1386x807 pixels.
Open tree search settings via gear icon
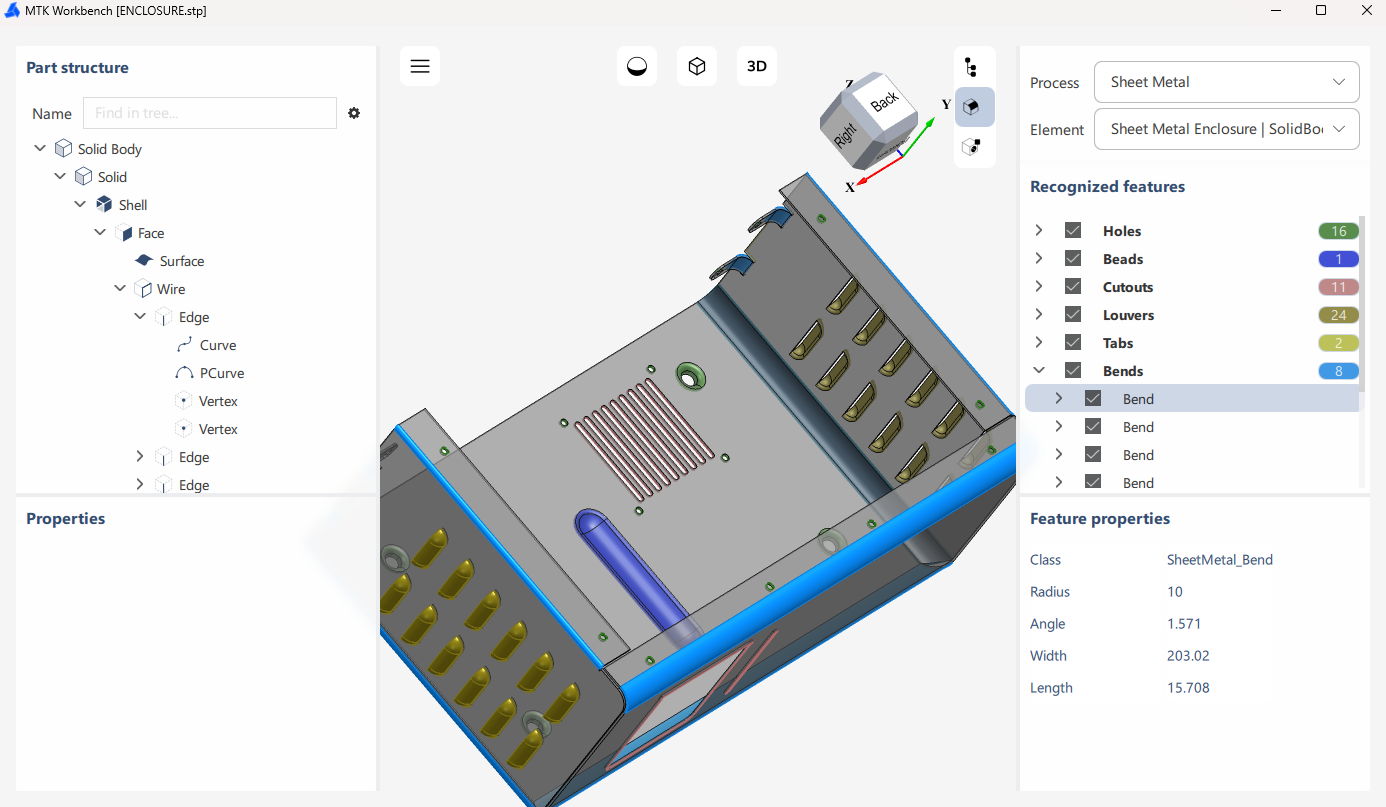[354, 113]
